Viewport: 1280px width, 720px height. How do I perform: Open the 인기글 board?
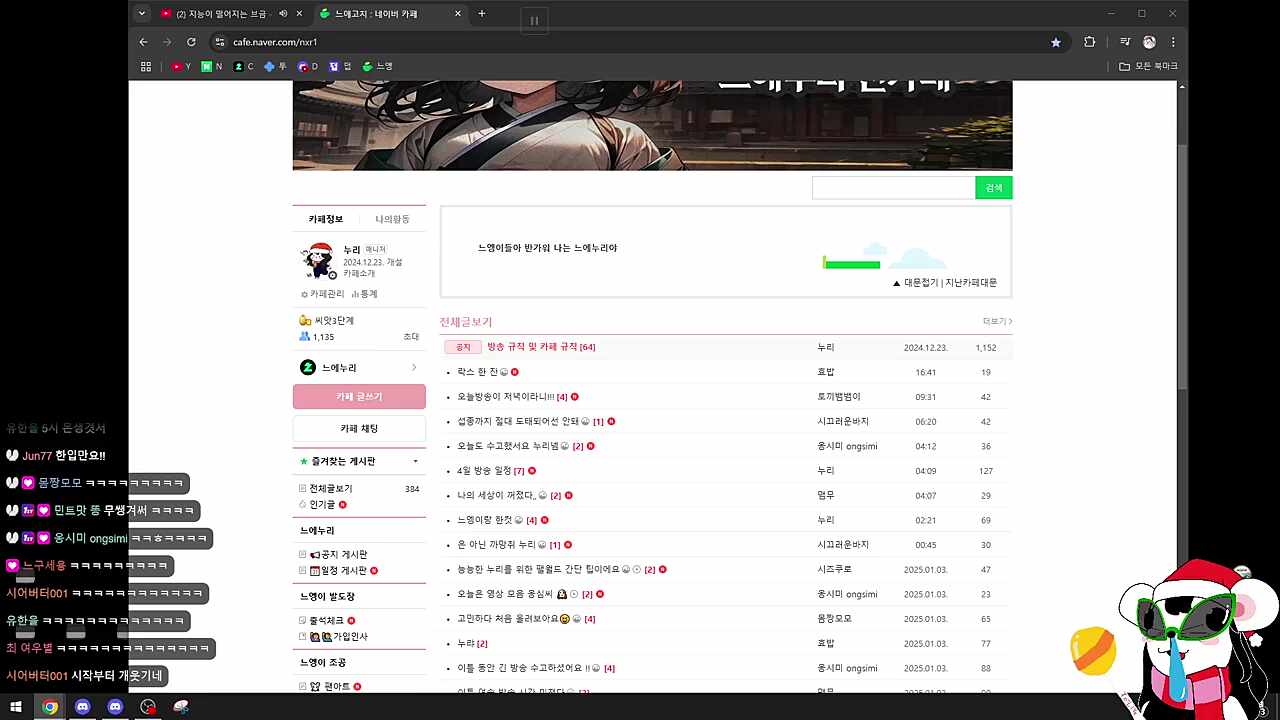click(321, 505)
